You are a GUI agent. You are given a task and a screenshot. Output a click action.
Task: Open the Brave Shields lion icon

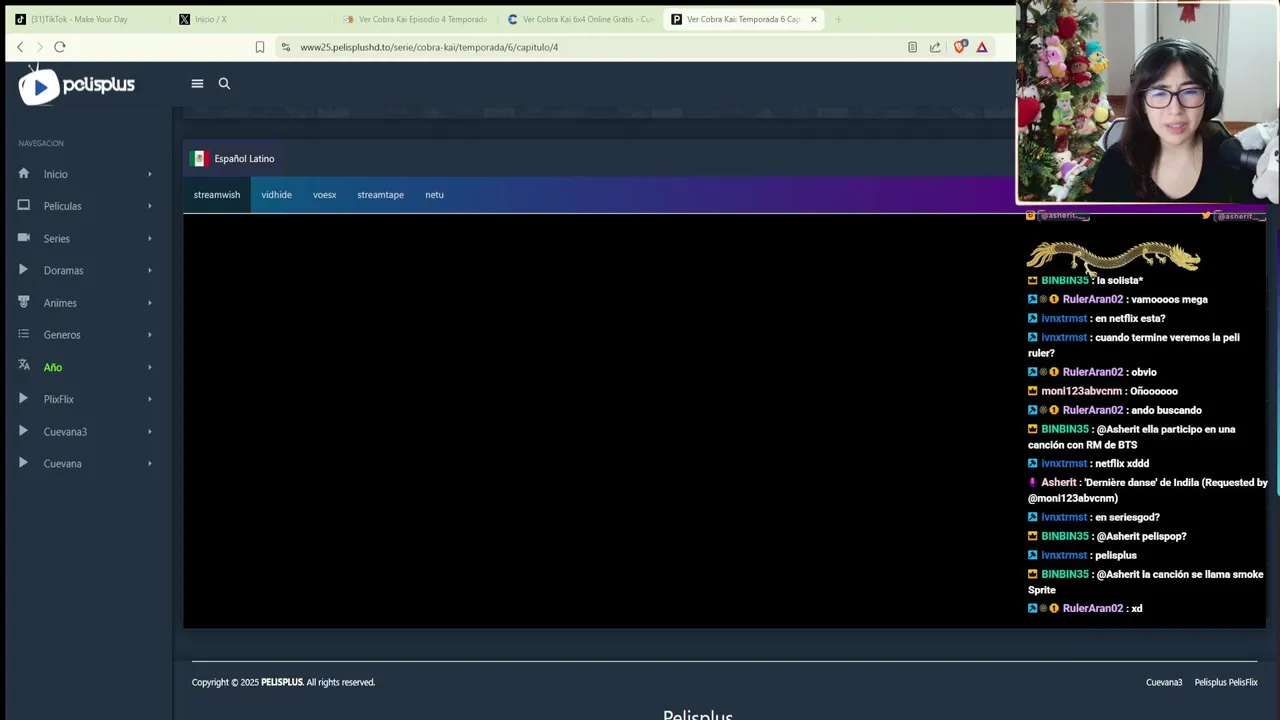click(960, 47)
